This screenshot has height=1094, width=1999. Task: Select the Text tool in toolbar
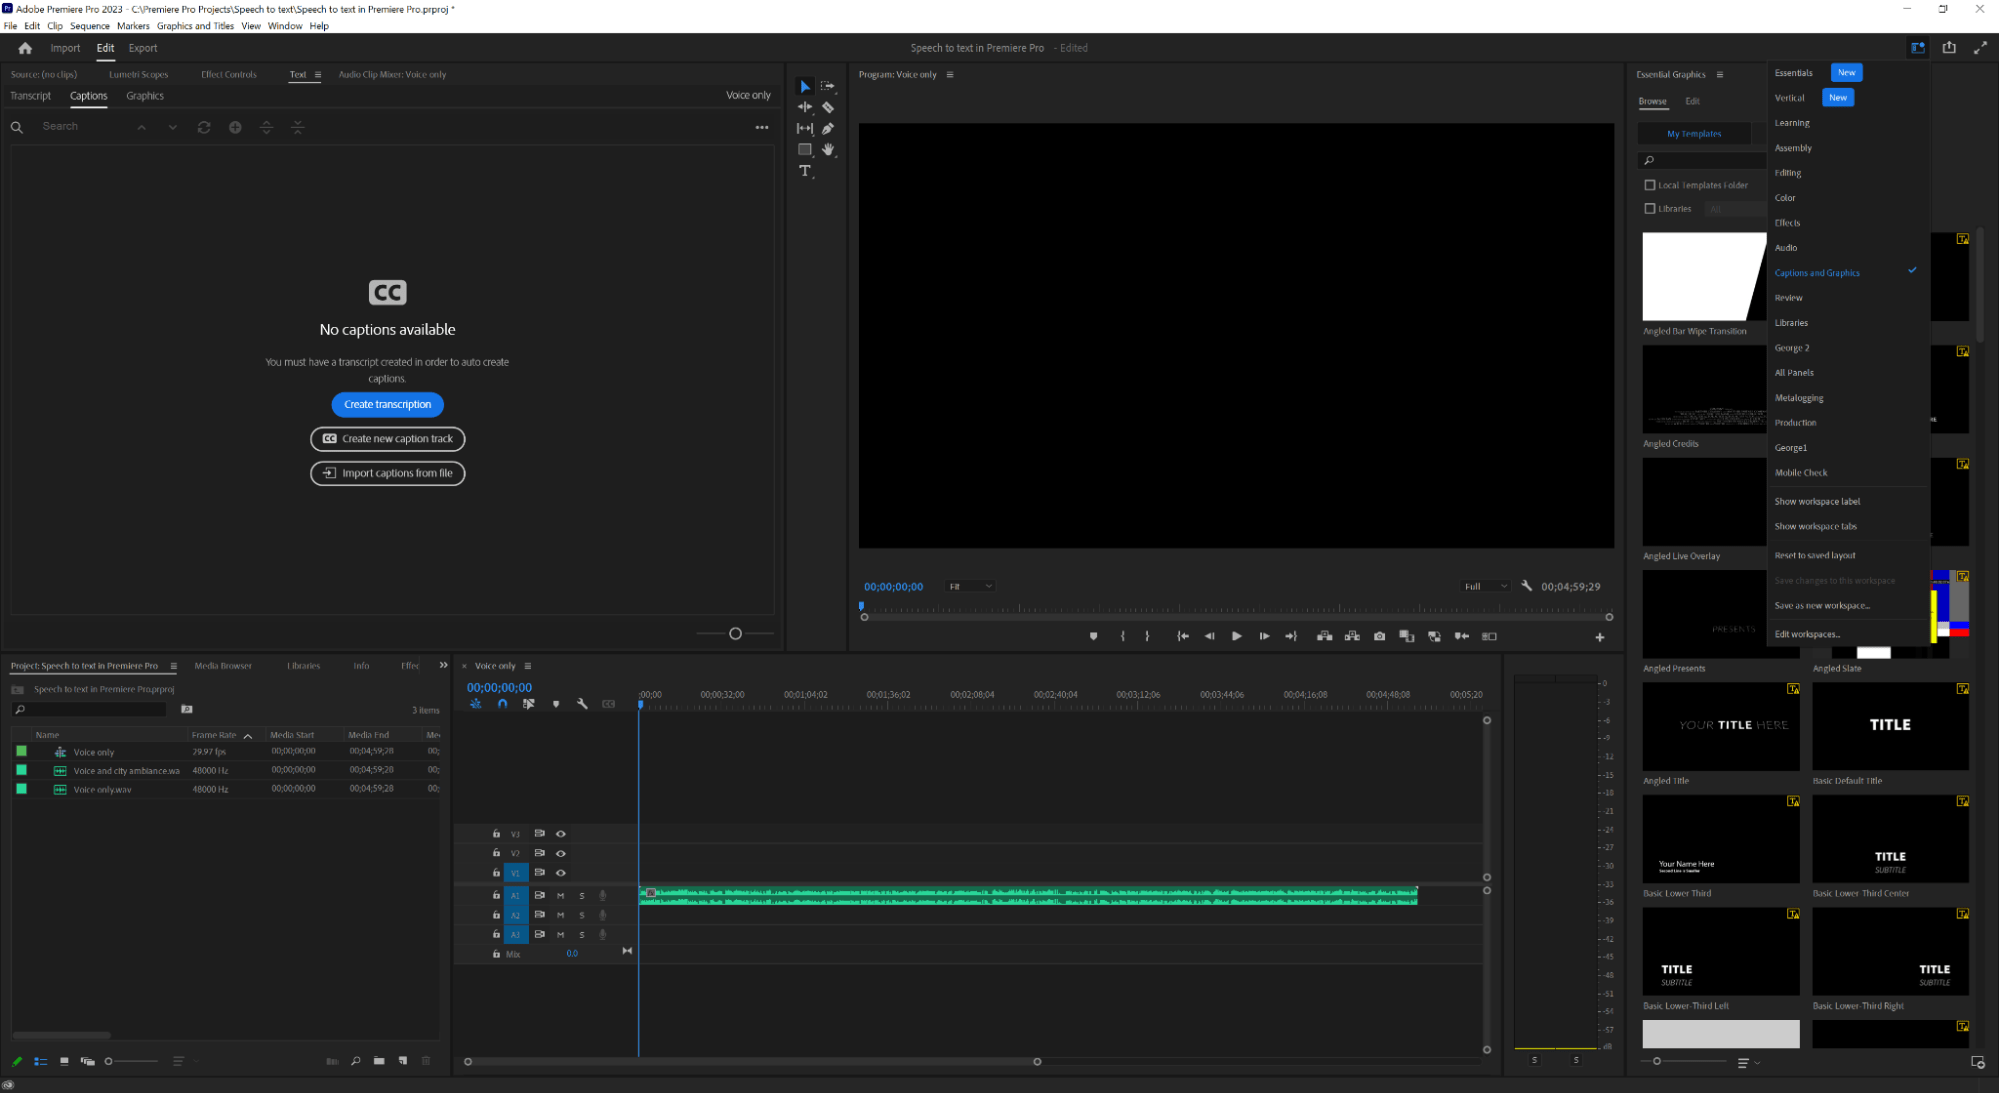tap(804, 172)
